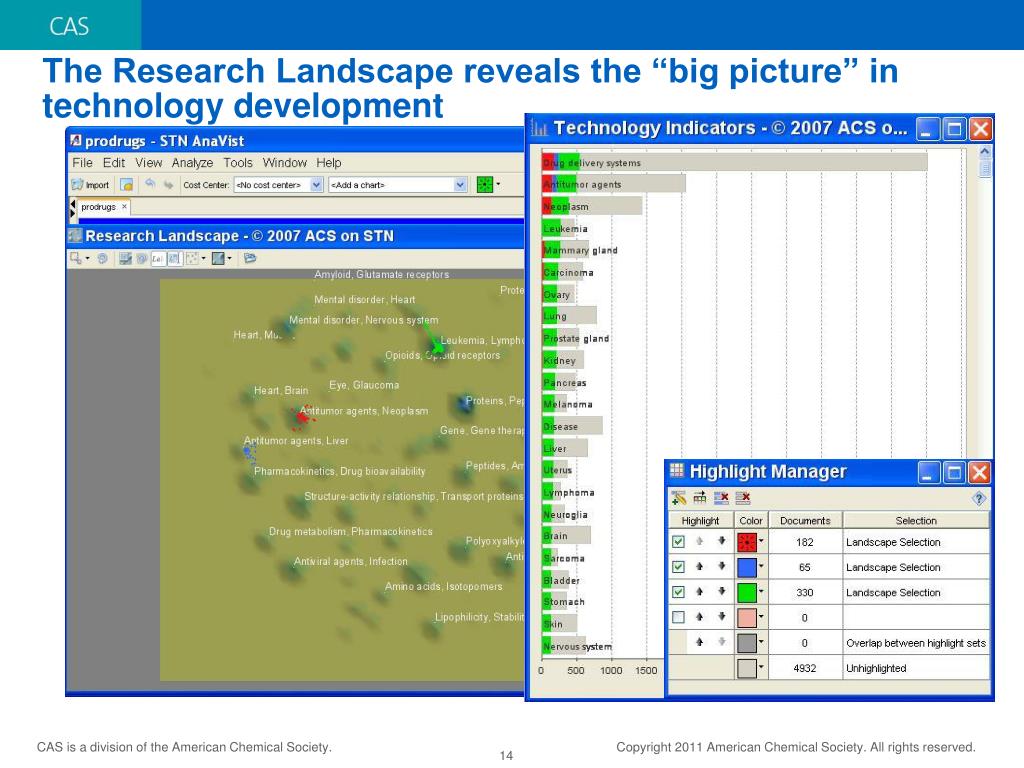1024x768 pixels.
Task: Open the Tools menu
Action: click(238, 163)
